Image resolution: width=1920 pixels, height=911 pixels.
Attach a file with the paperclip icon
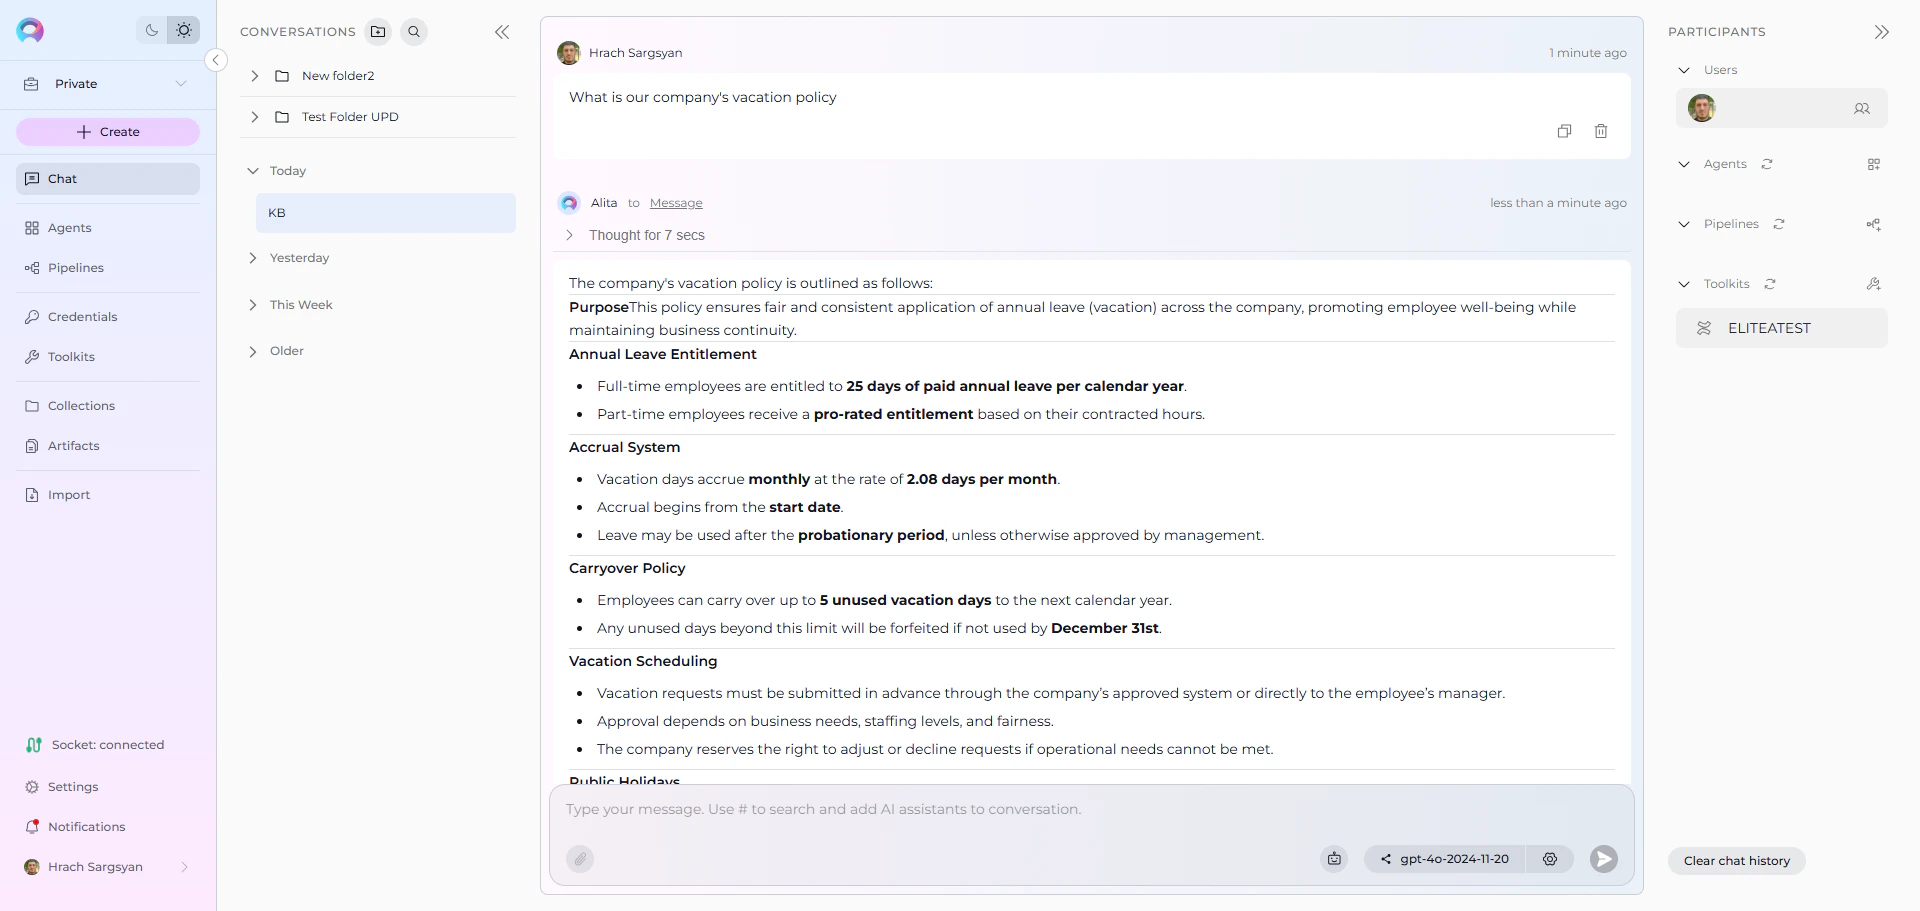pyautogui.click(x=580, y=859)
